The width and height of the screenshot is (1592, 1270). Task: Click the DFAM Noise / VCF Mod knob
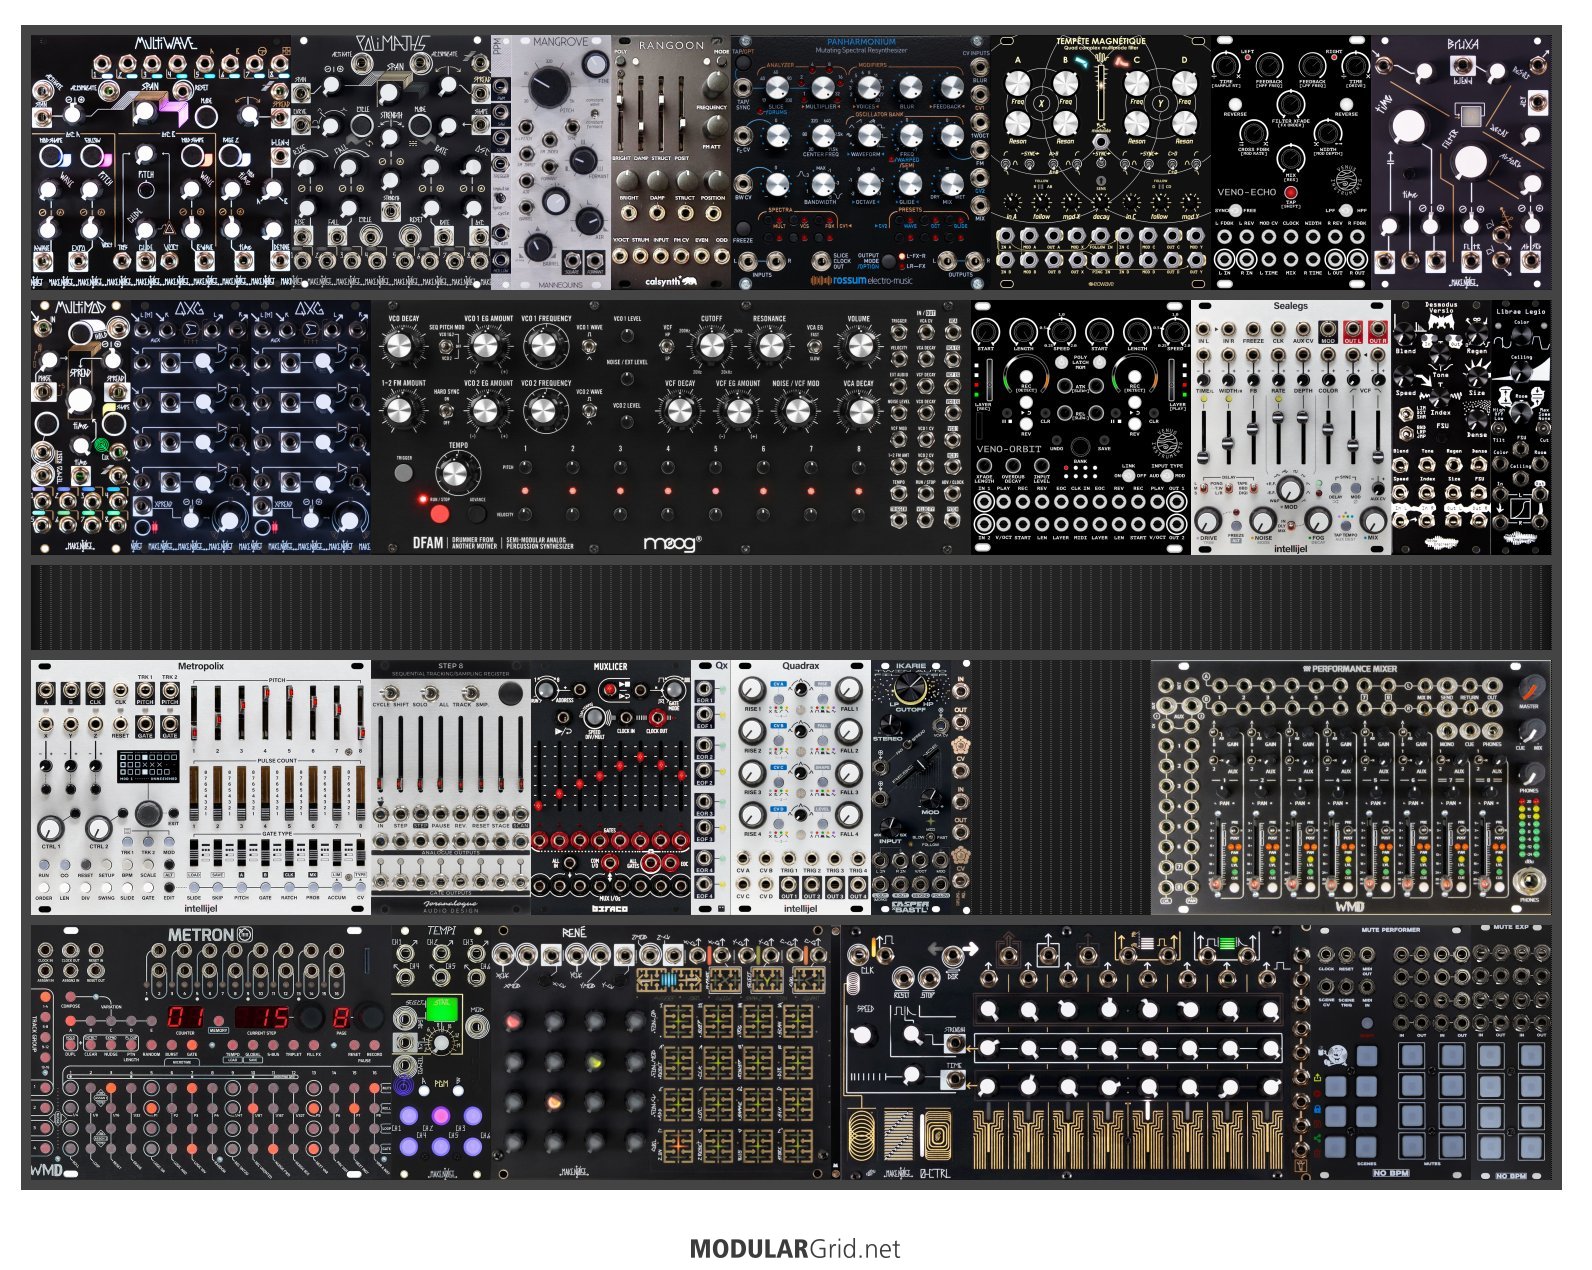(x=797, y=410)
